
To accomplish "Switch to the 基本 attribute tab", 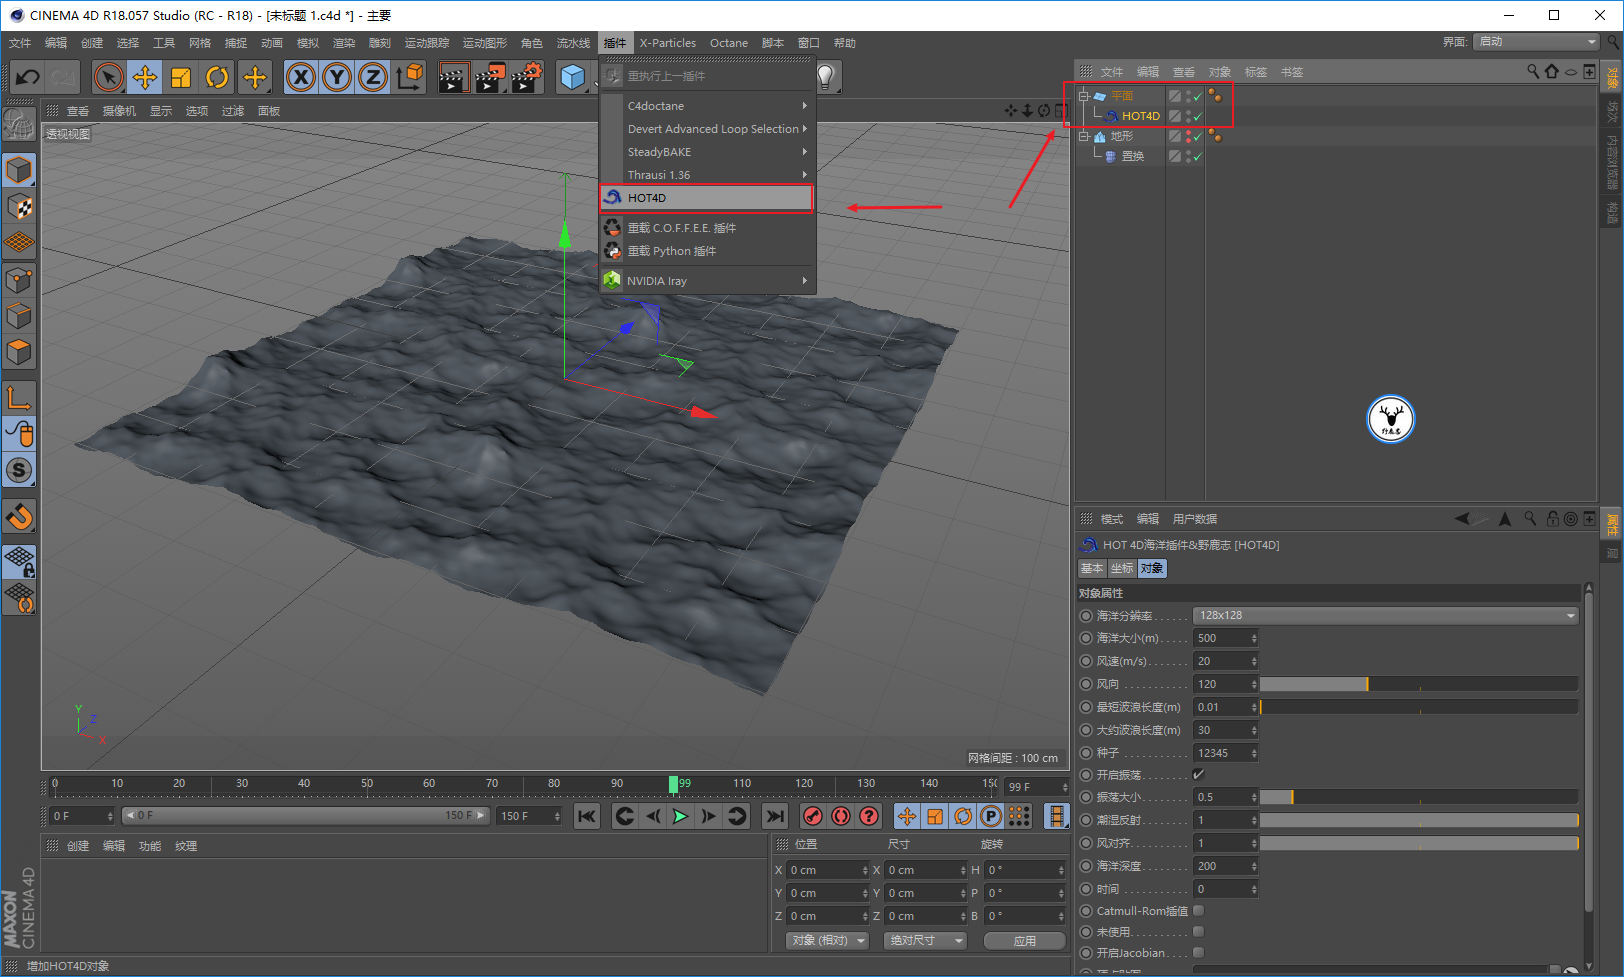I will [x=1092, y=568].
